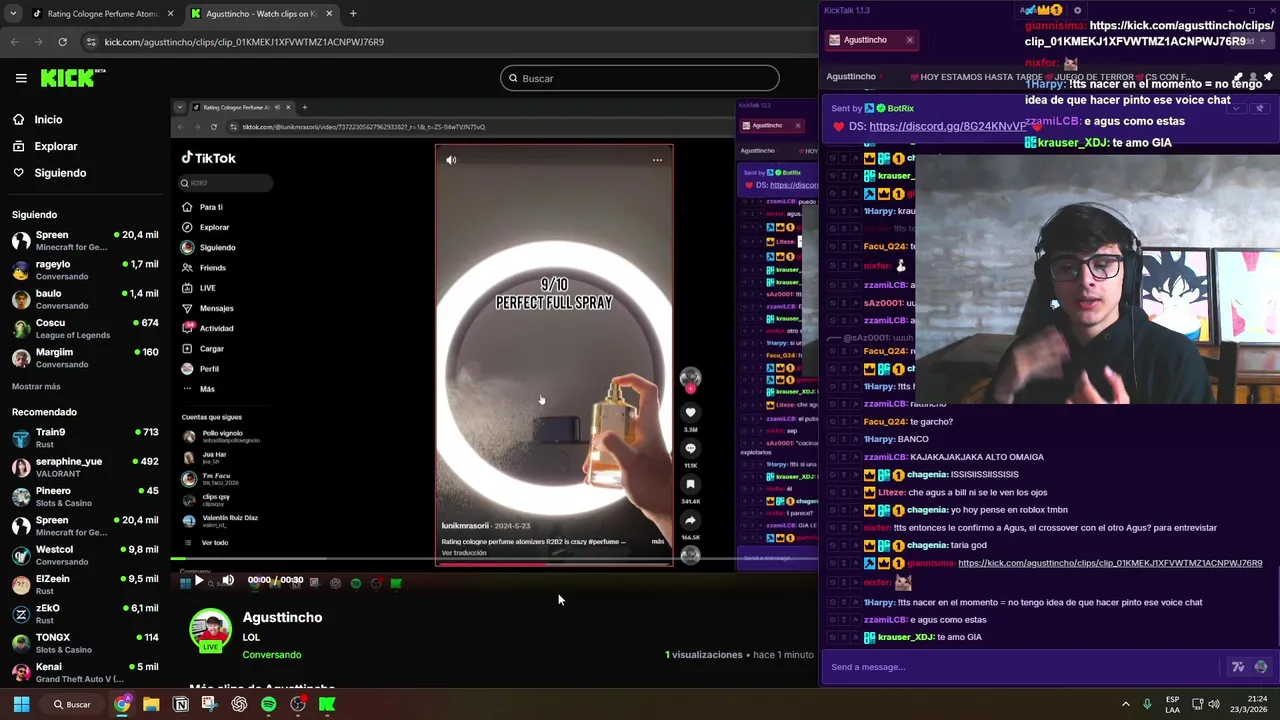1280x720 pixels.
Task: Click the Agusttincho LIVE avatar
Action: coord(211,630)
